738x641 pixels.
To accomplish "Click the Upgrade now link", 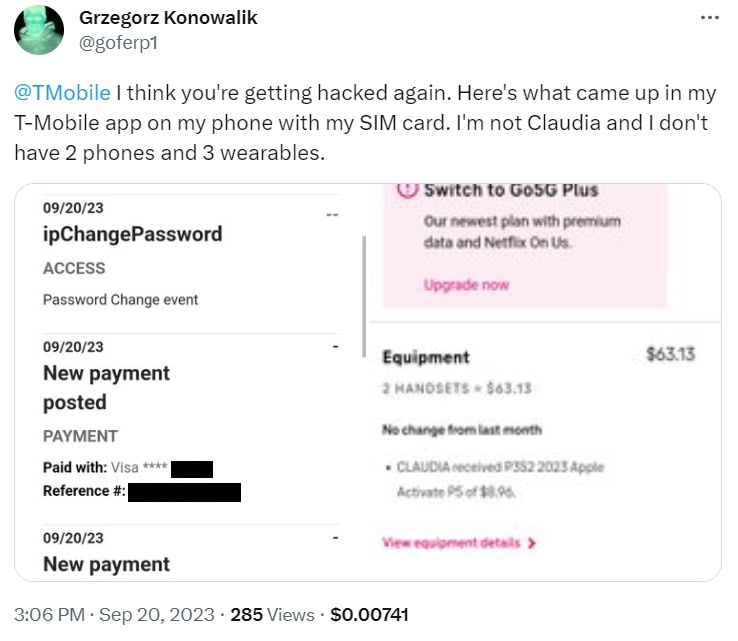I will click(x=466, y=285).
